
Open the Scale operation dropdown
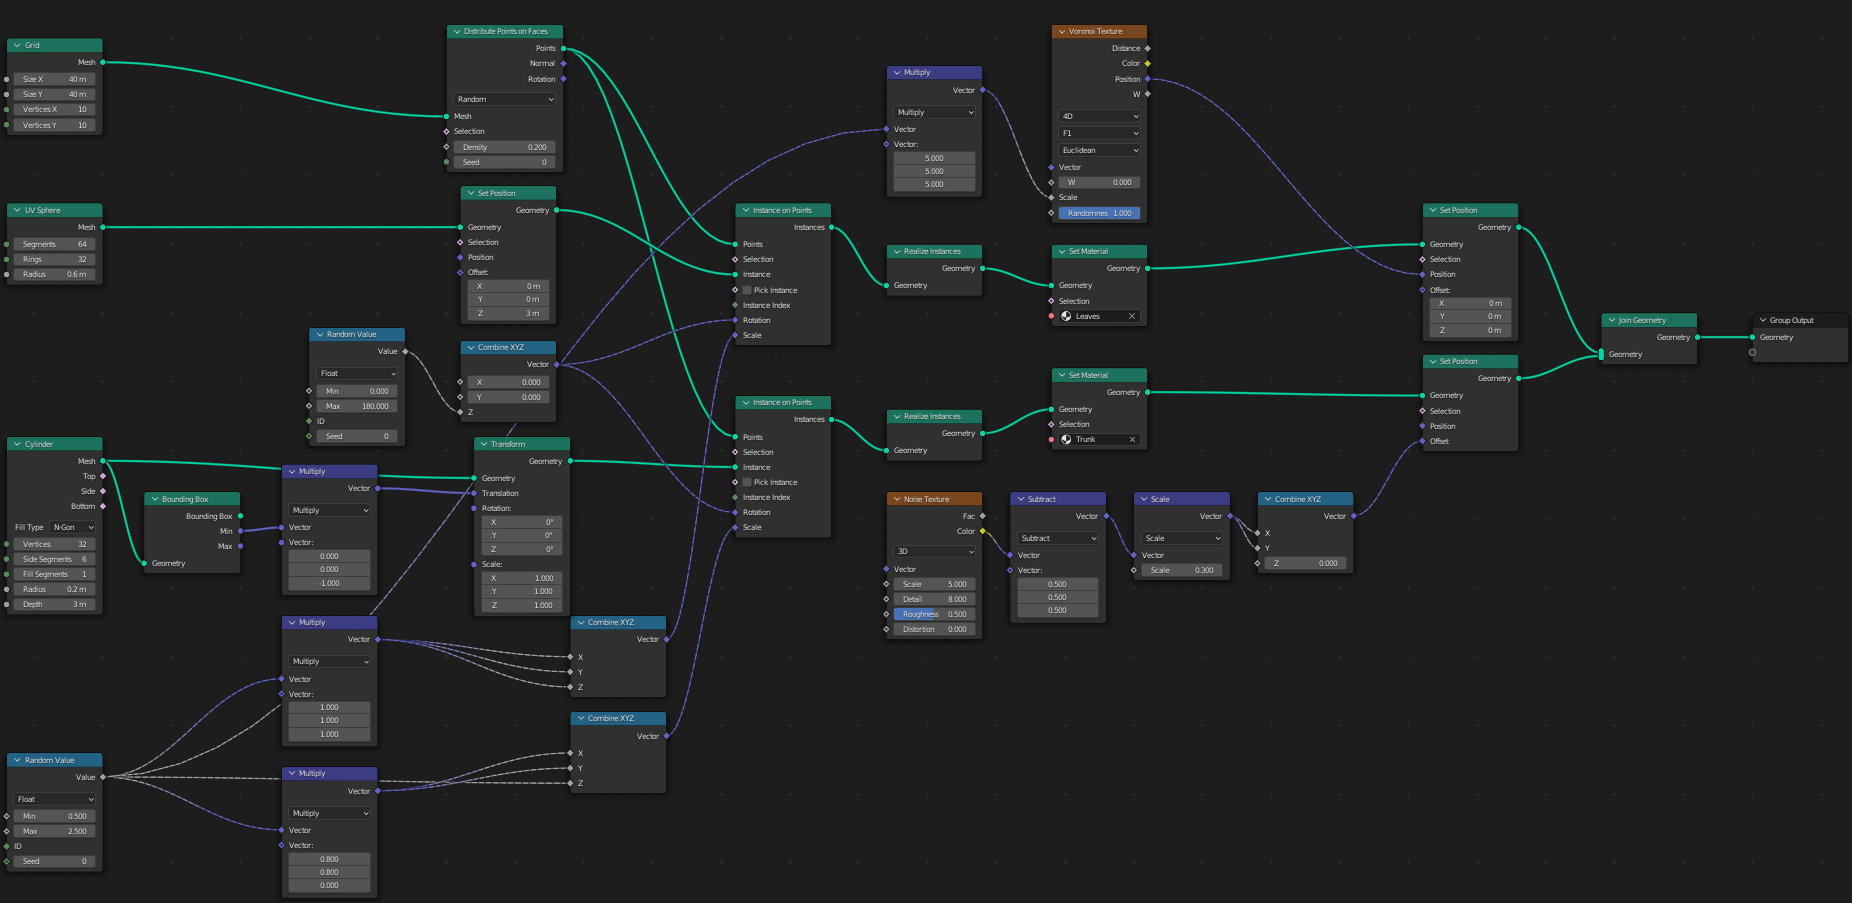(x=1182, y=538)
